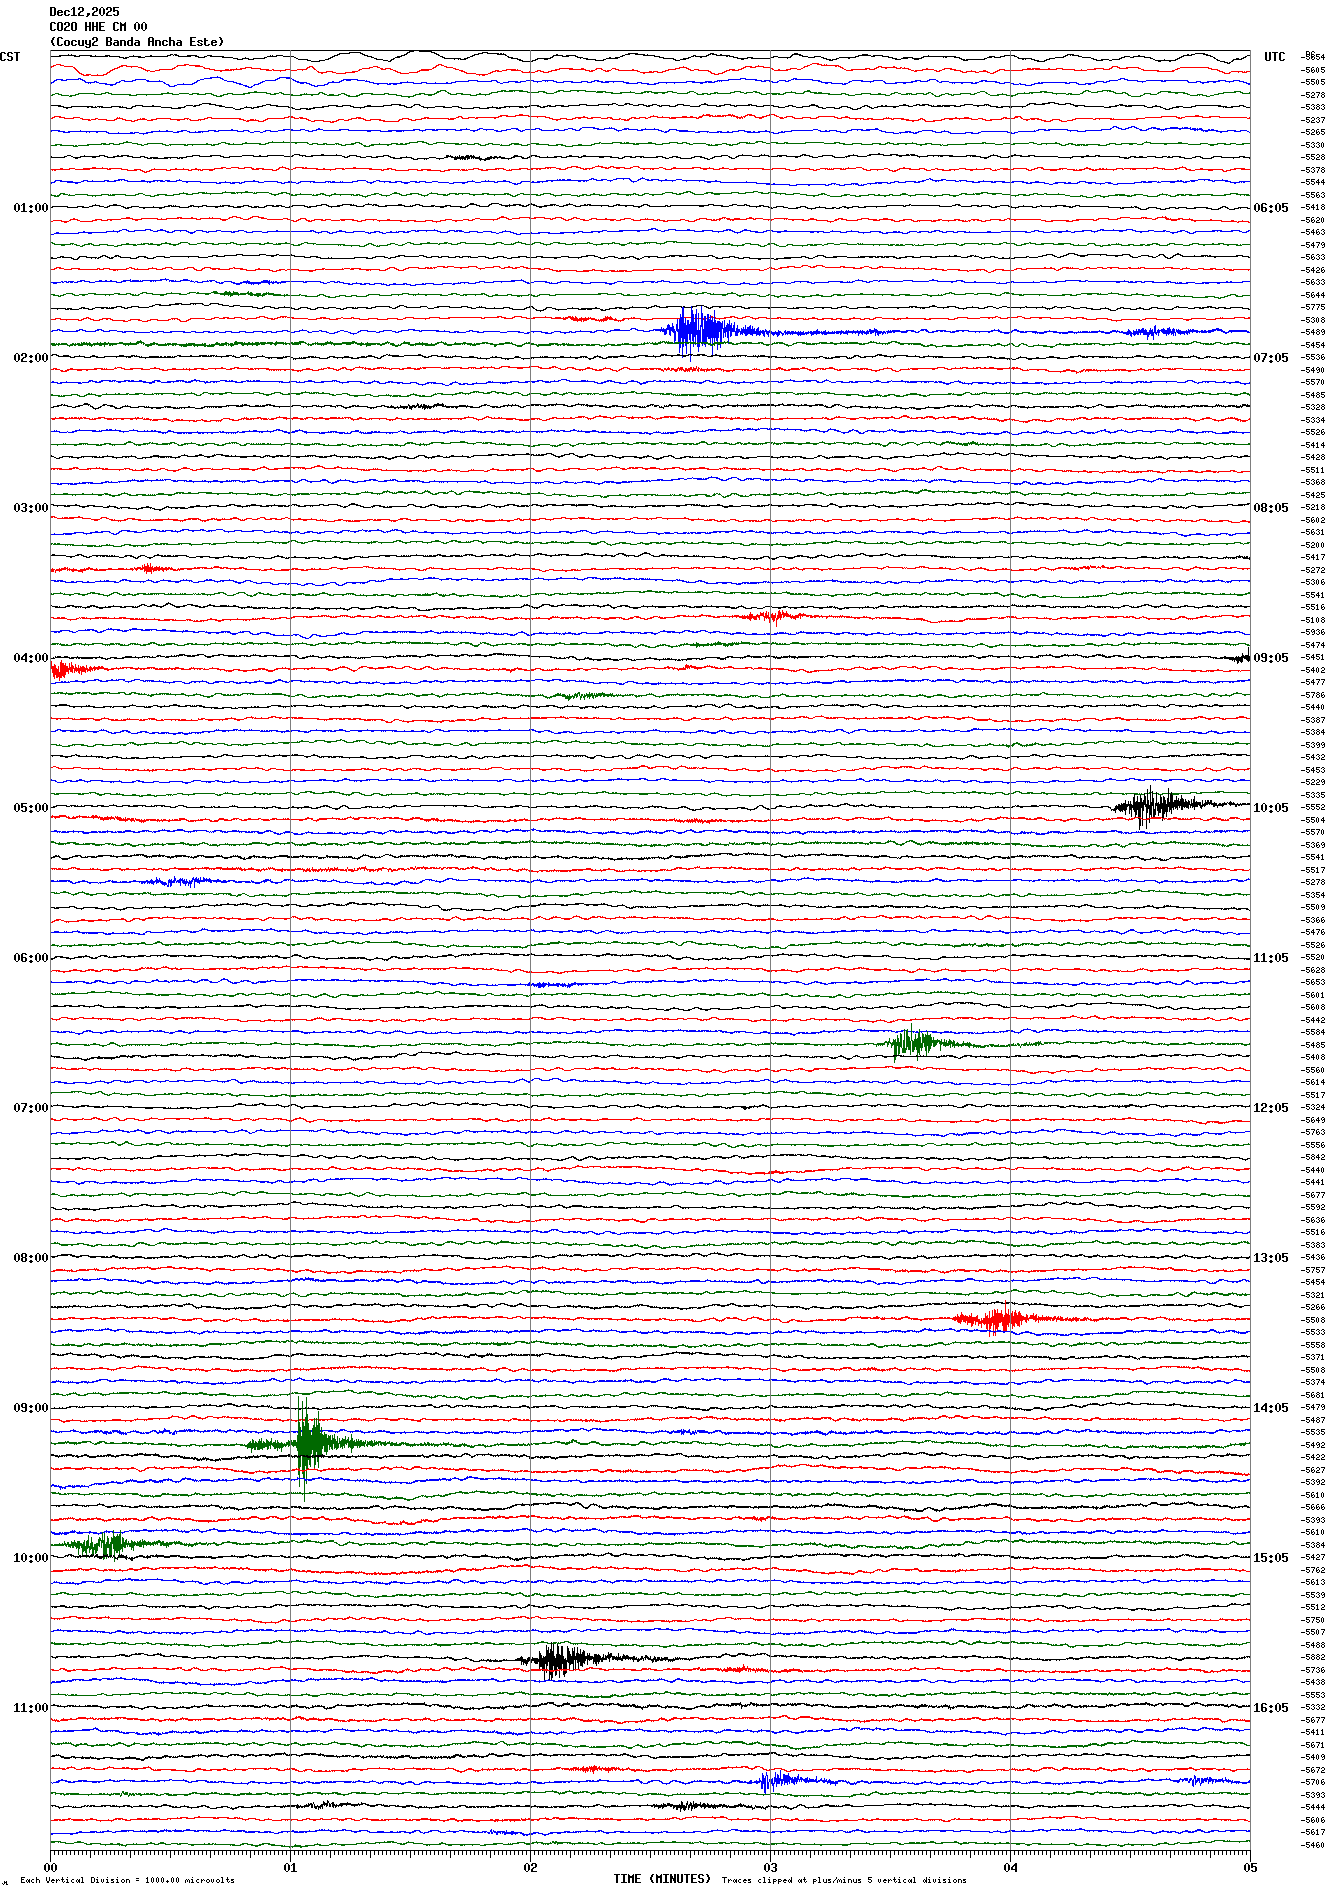Click the 03 minute tick on the bottom axis

(770, 1867)
